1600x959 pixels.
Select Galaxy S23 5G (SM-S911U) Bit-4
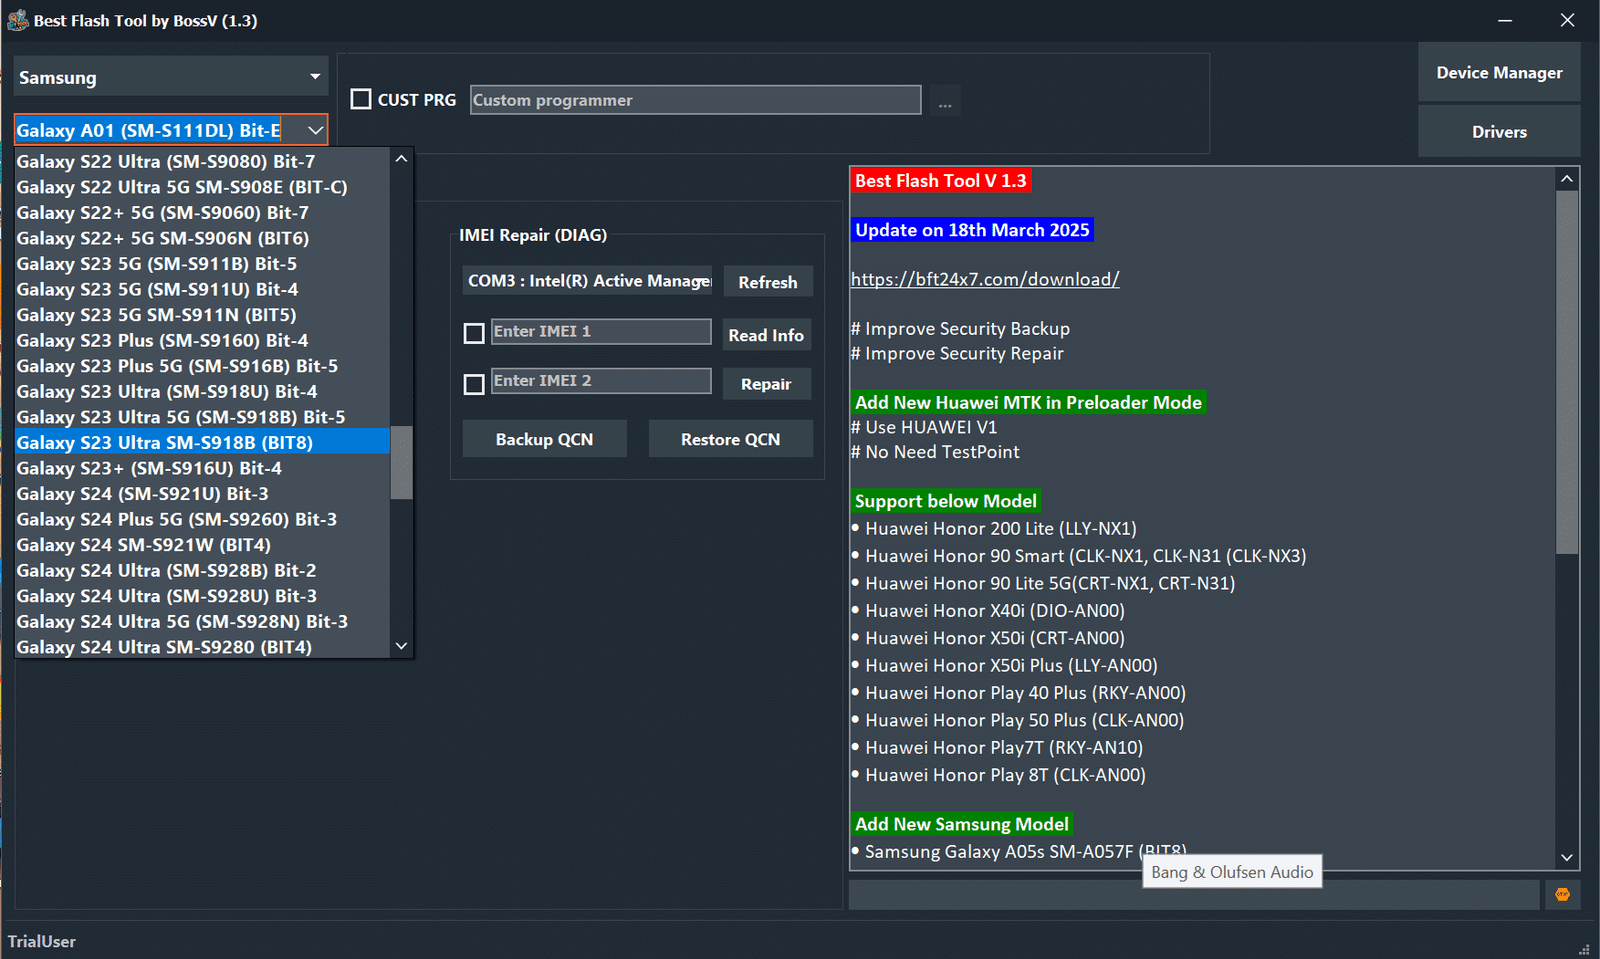click(x=202, y=289)
